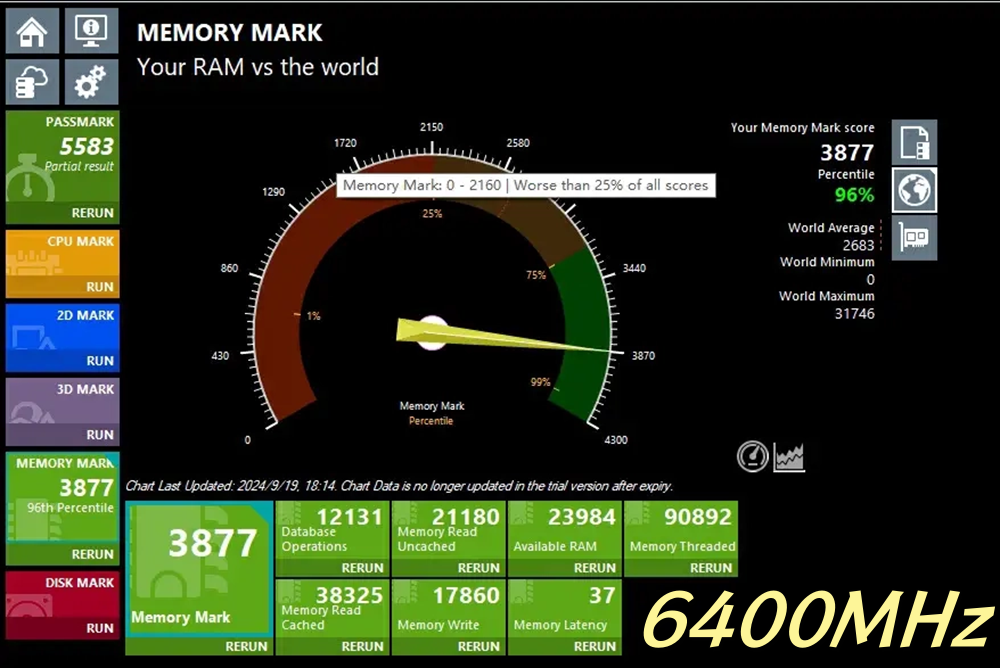Viewport: 1000px width, 668px height.
Task: Rerun the PassMark overall test
Action: [92, 213]
